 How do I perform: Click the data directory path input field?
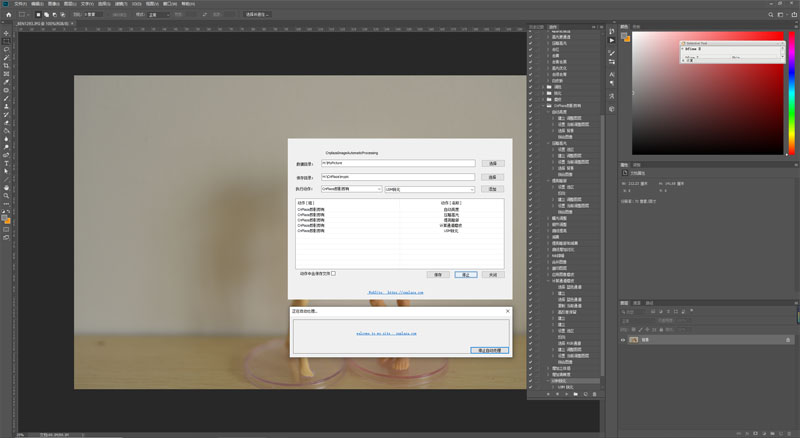point(398,163)
